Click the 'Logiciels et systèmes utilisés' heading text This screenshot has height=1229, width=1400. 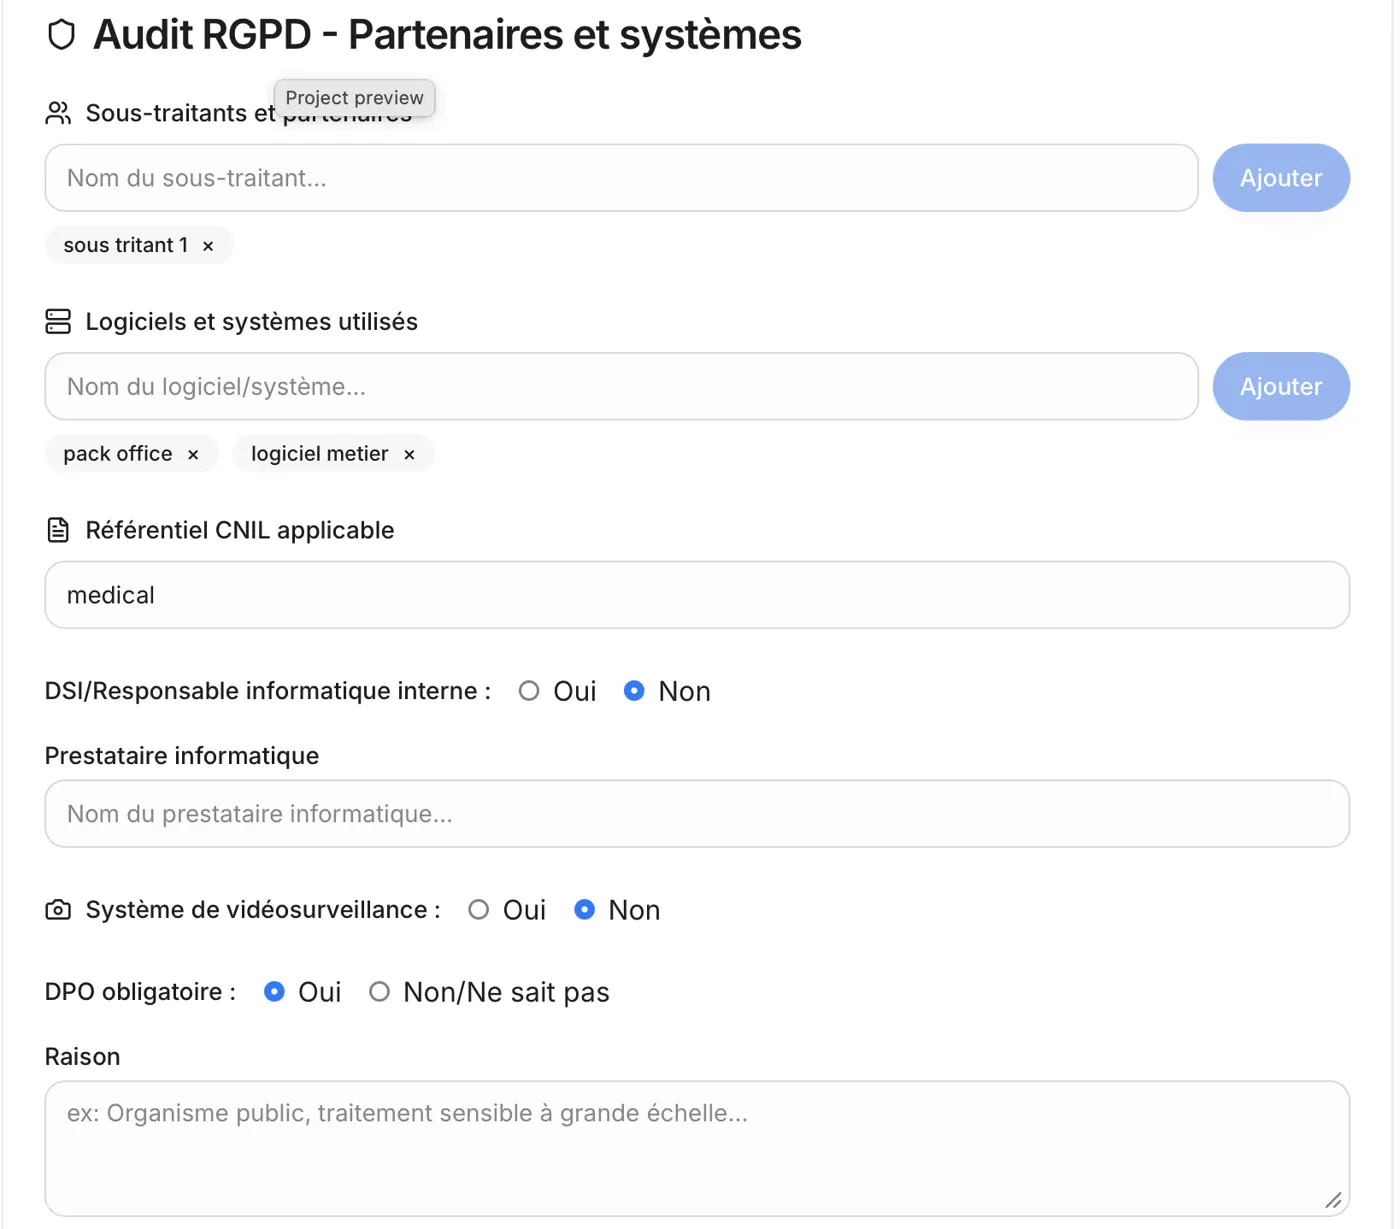click(252, 322)
